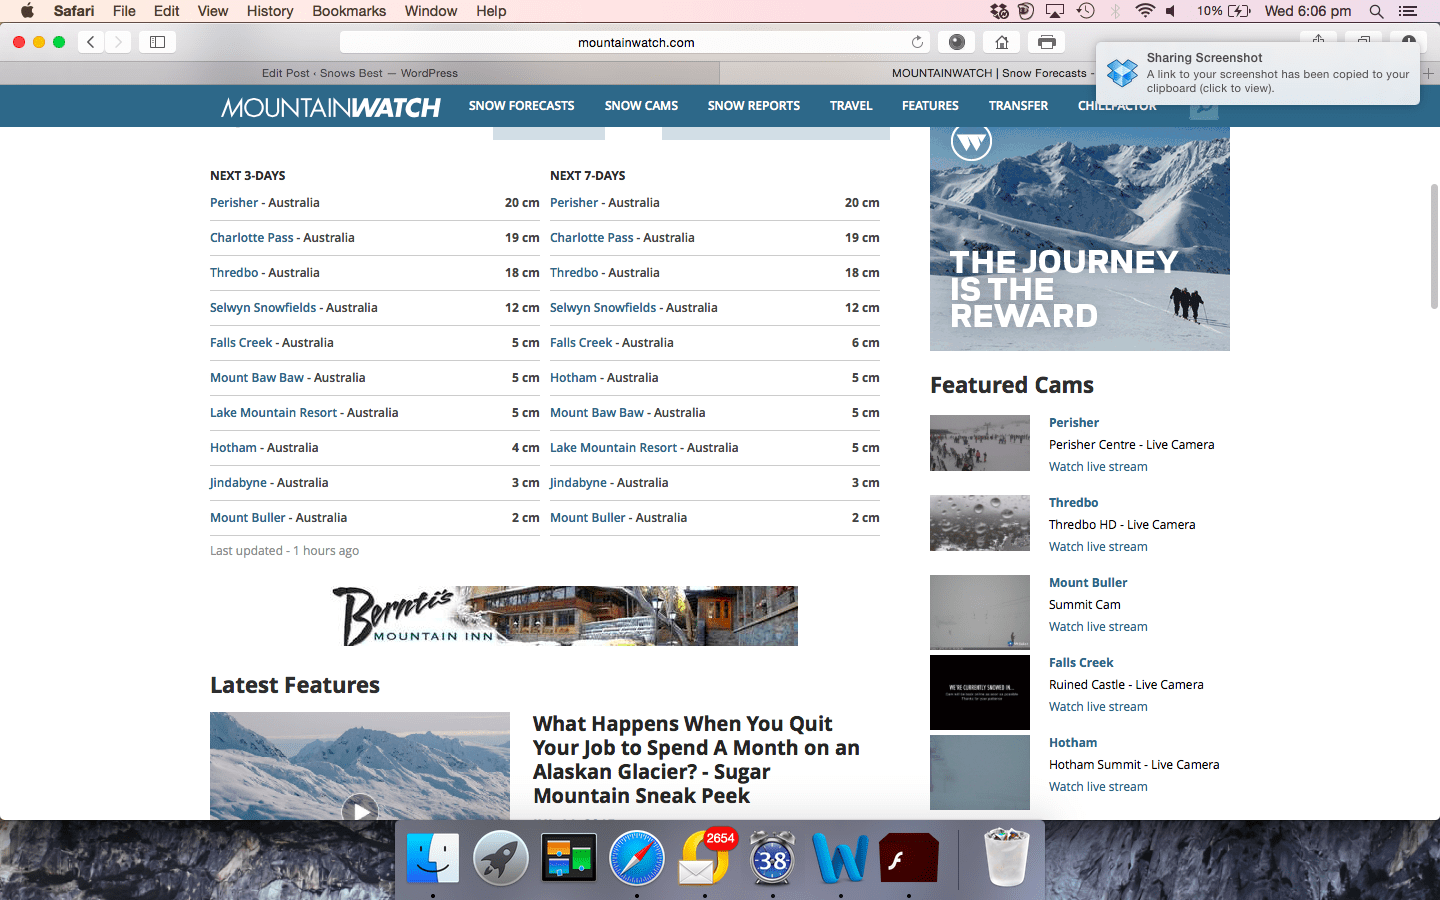
Task: Click the battery 10% status indicator
Action: [1224, 11]
